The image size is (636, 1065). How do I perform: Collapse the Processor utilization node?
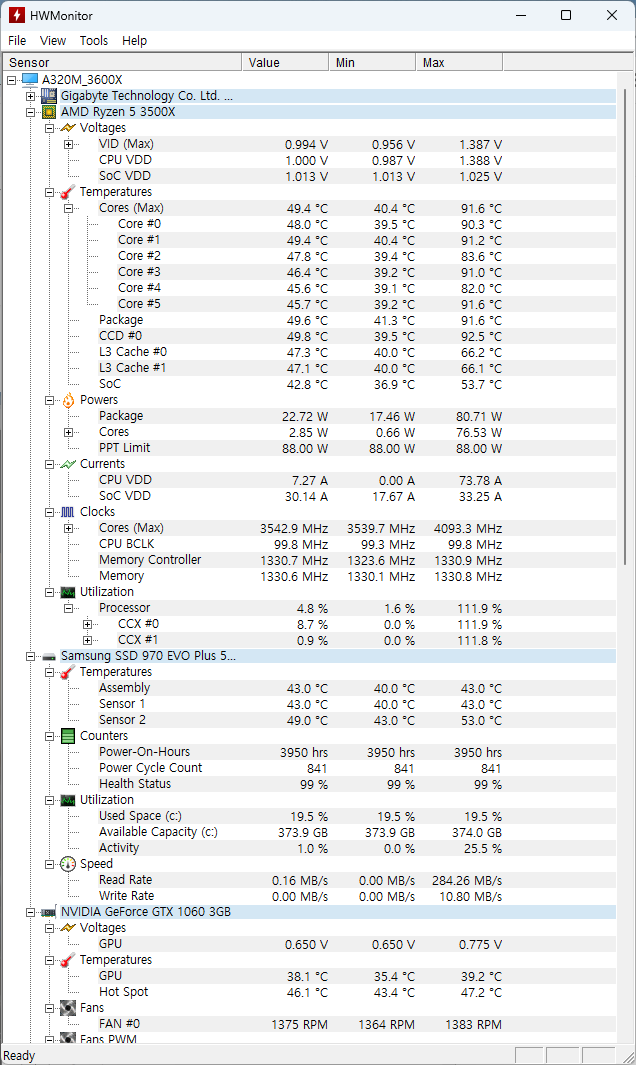click(69, 608)
